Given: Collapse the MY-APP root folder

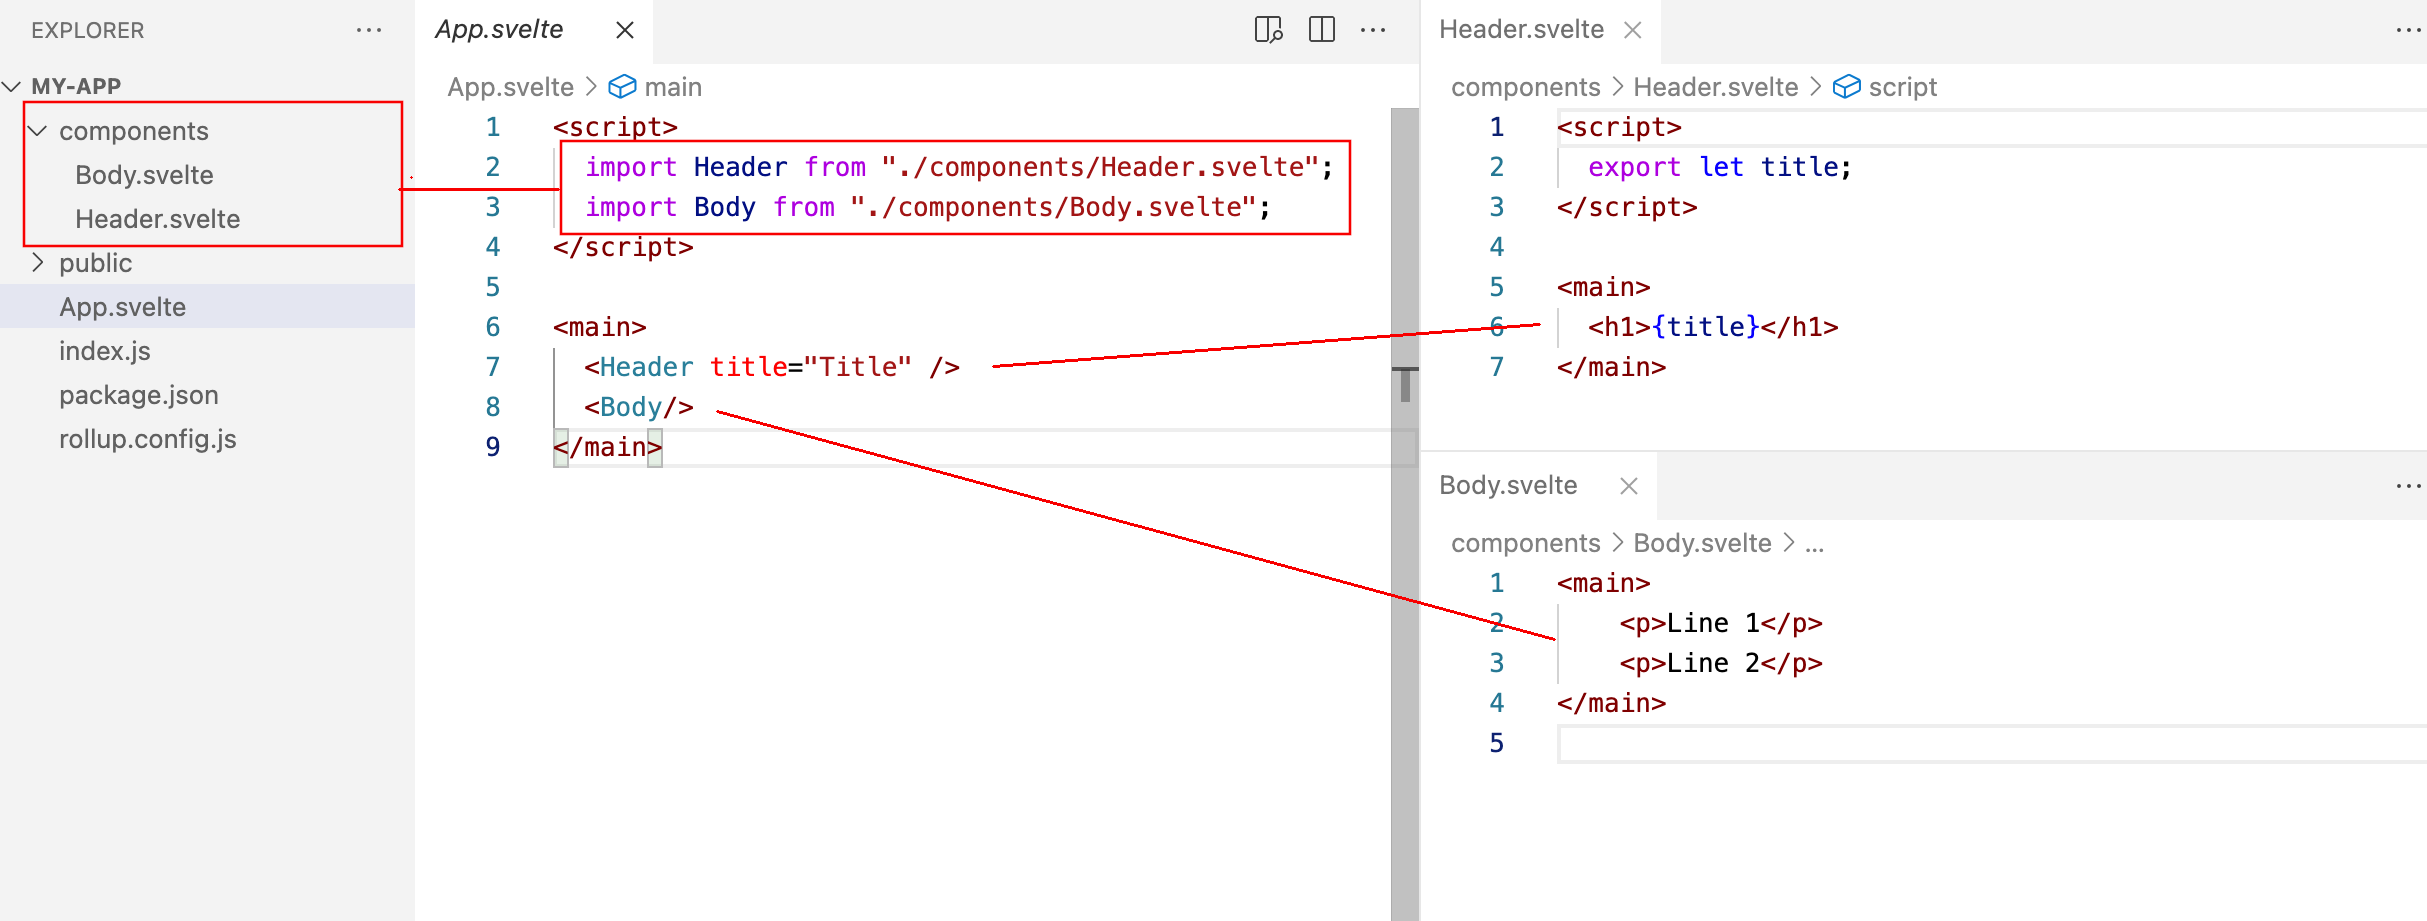Looking at the screenshot, I should pyautogui.click(x=12, y=86).
